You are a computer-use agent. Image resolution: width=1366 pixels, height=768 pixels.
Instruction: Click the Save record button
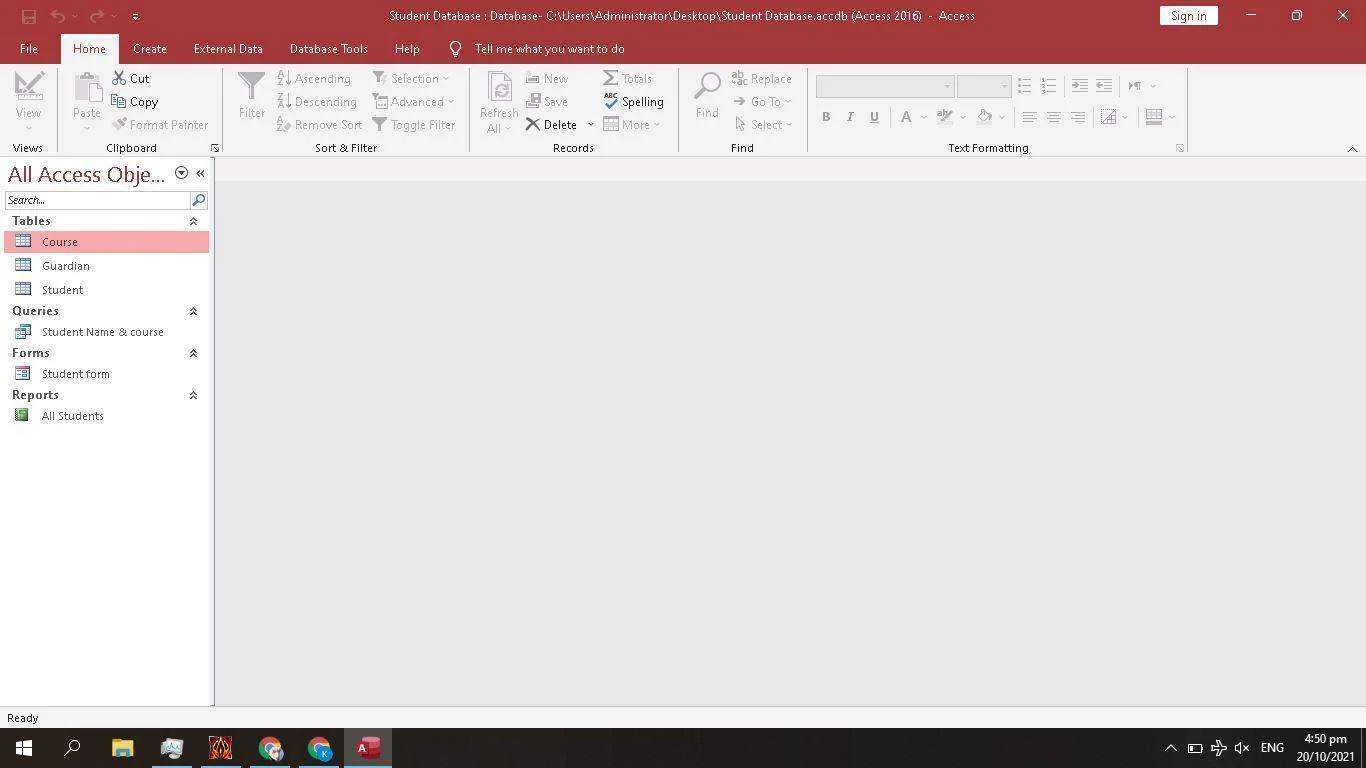[x=546, y=101]
